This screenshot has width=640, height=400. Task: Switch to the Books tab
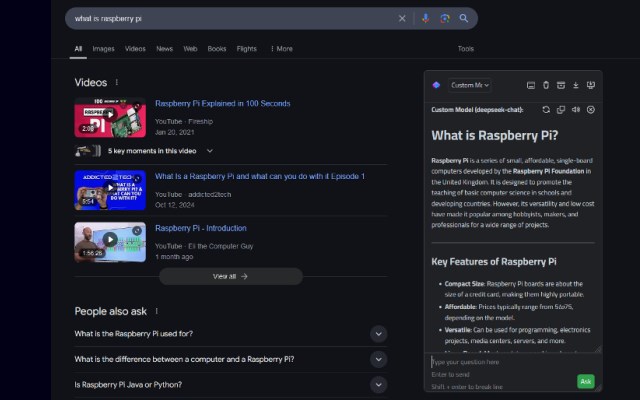(217, 49)
